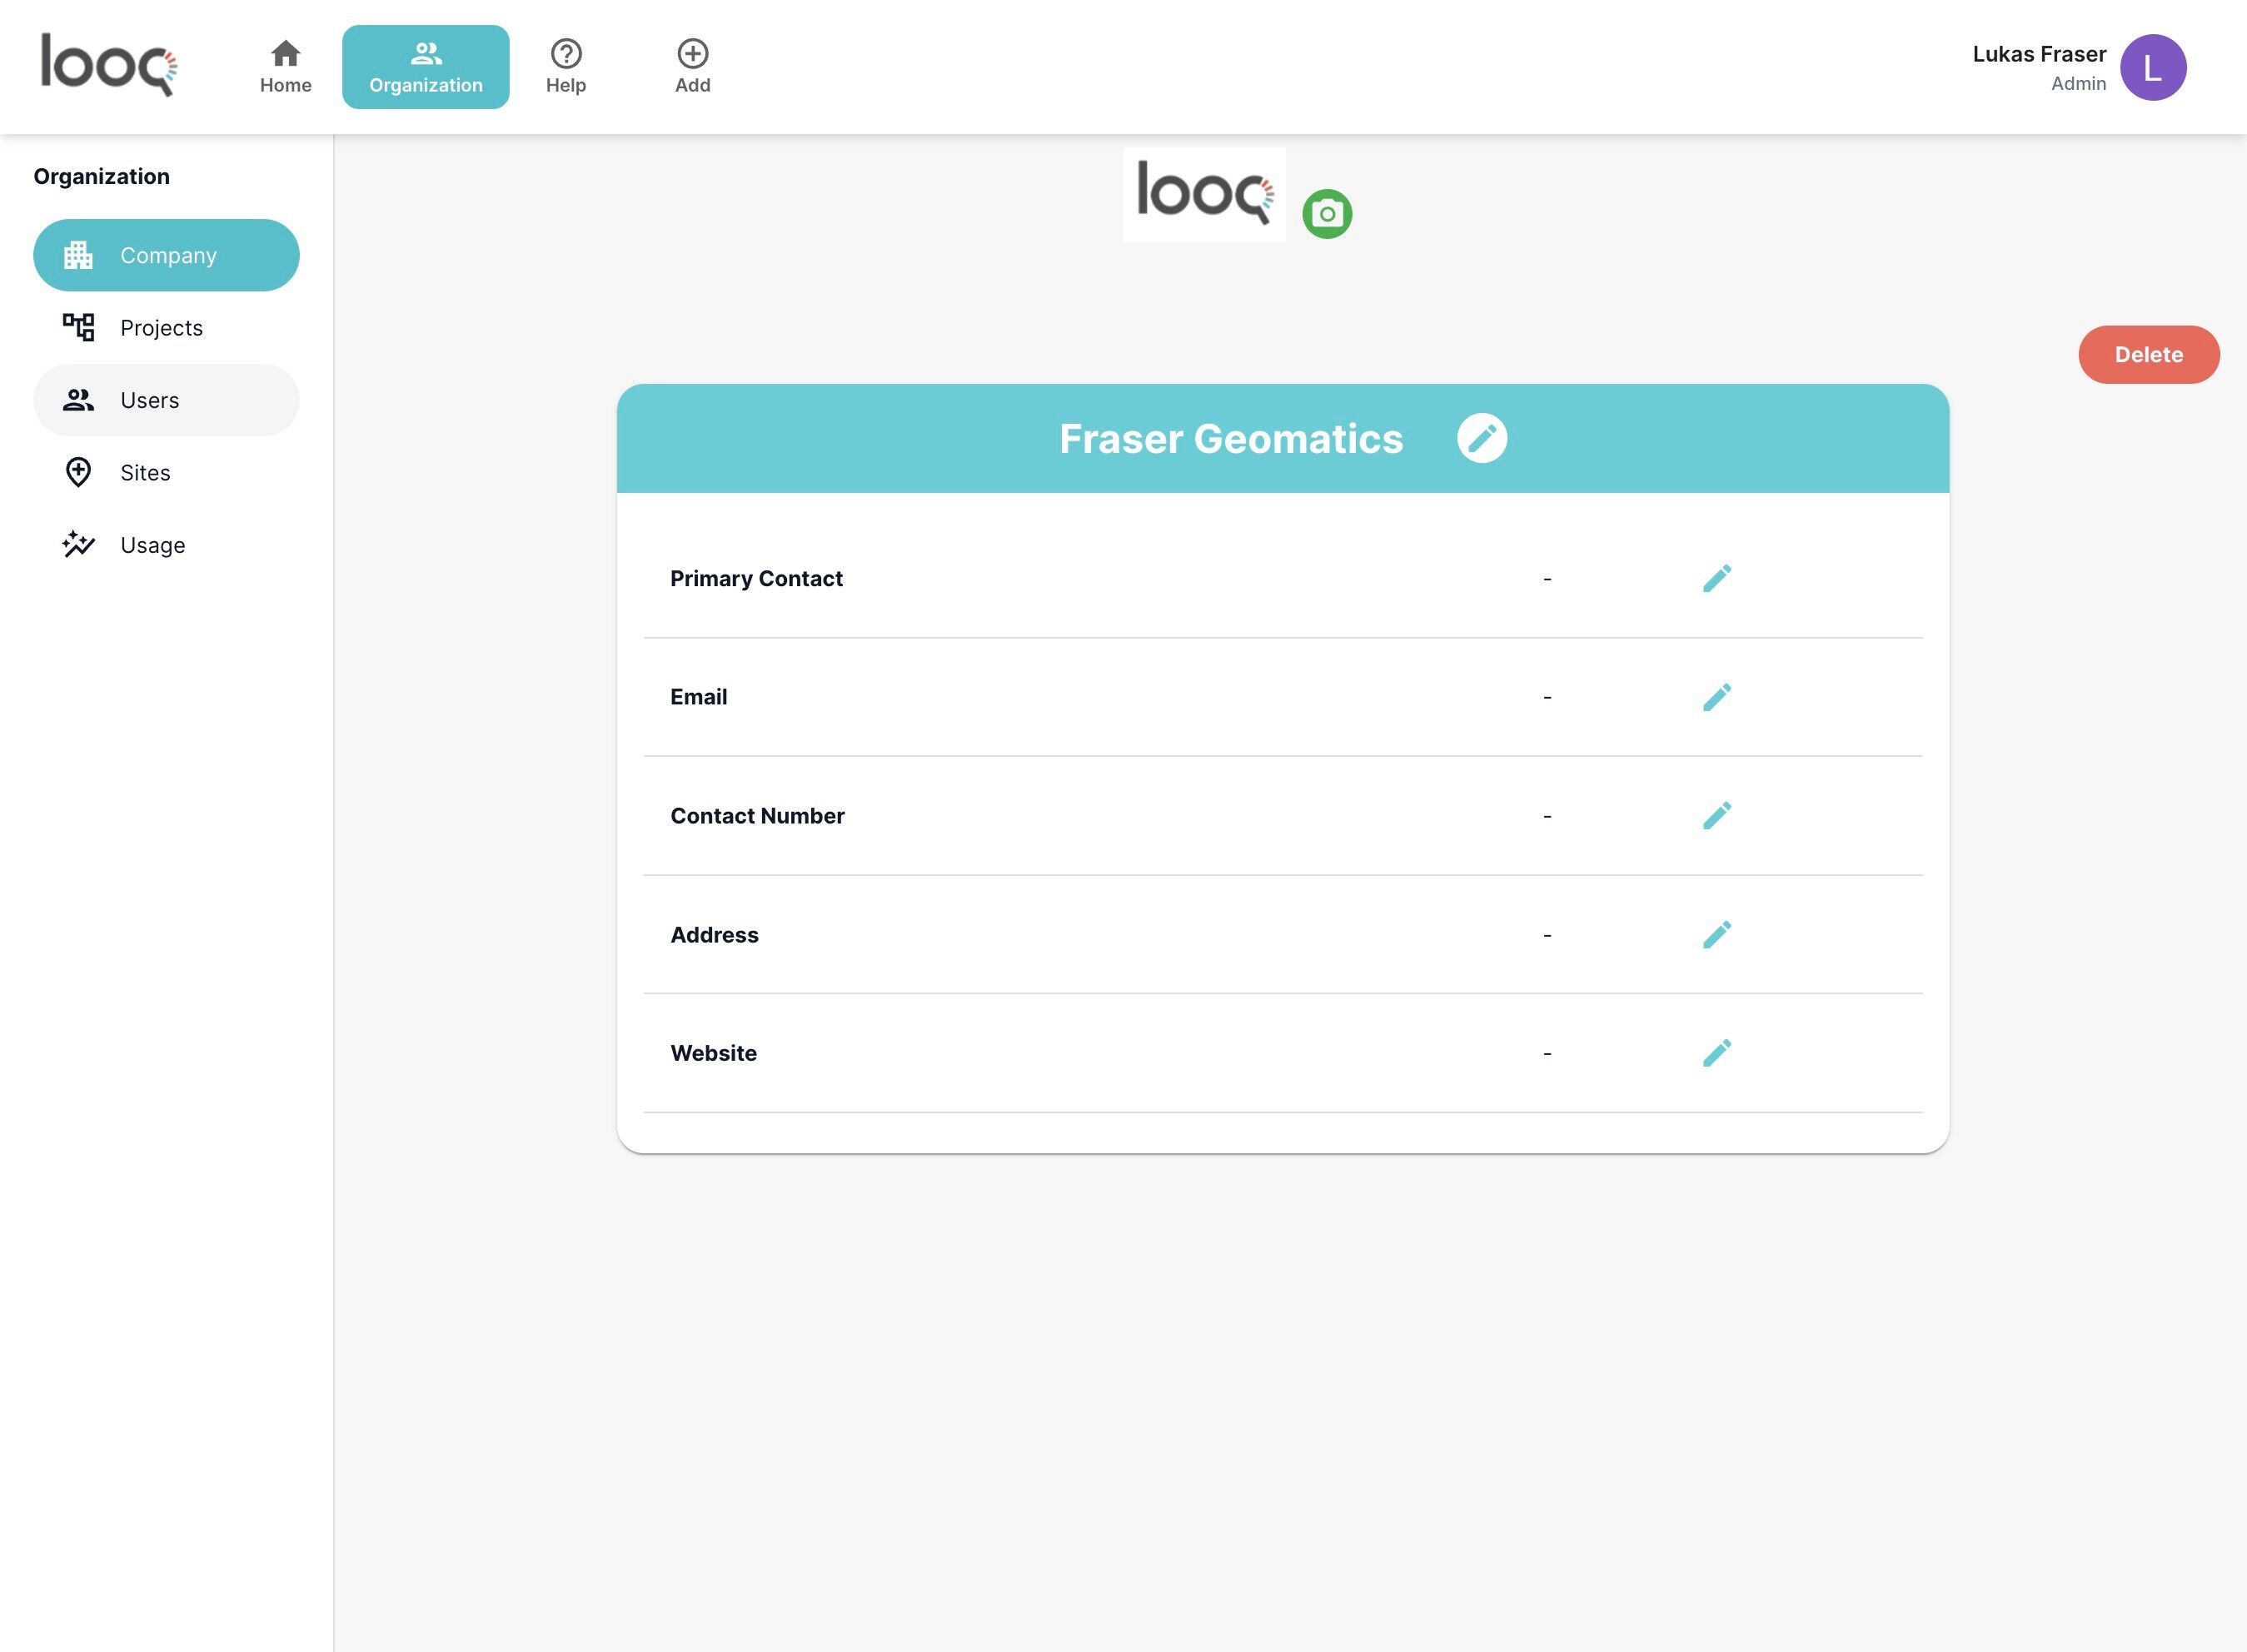Click the Contact Number edit pencil
Screen dimensions: 2247x1652
[1716, 816]
